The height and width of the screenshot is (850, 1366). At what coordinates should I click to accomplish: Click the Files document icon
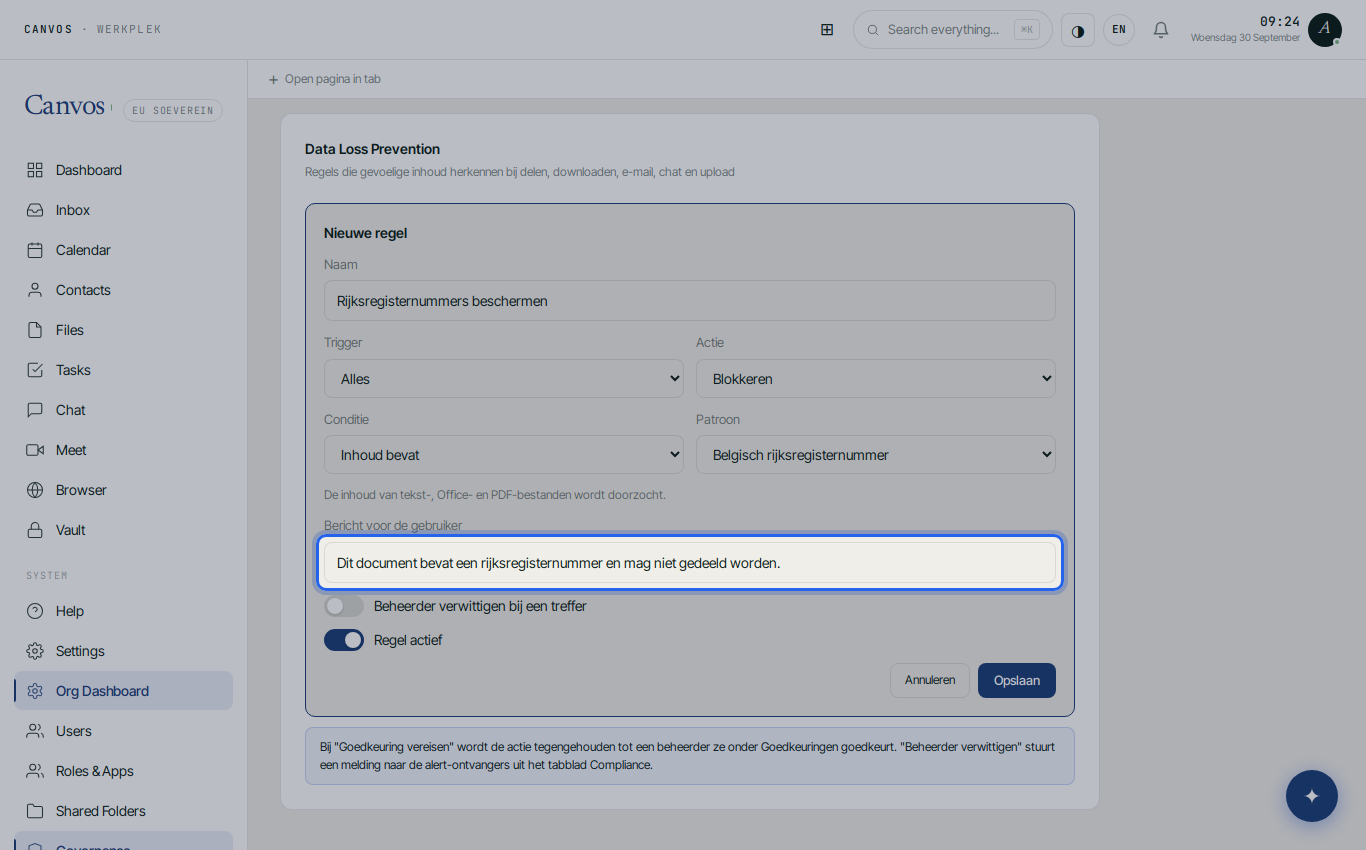tap(35, 330)
